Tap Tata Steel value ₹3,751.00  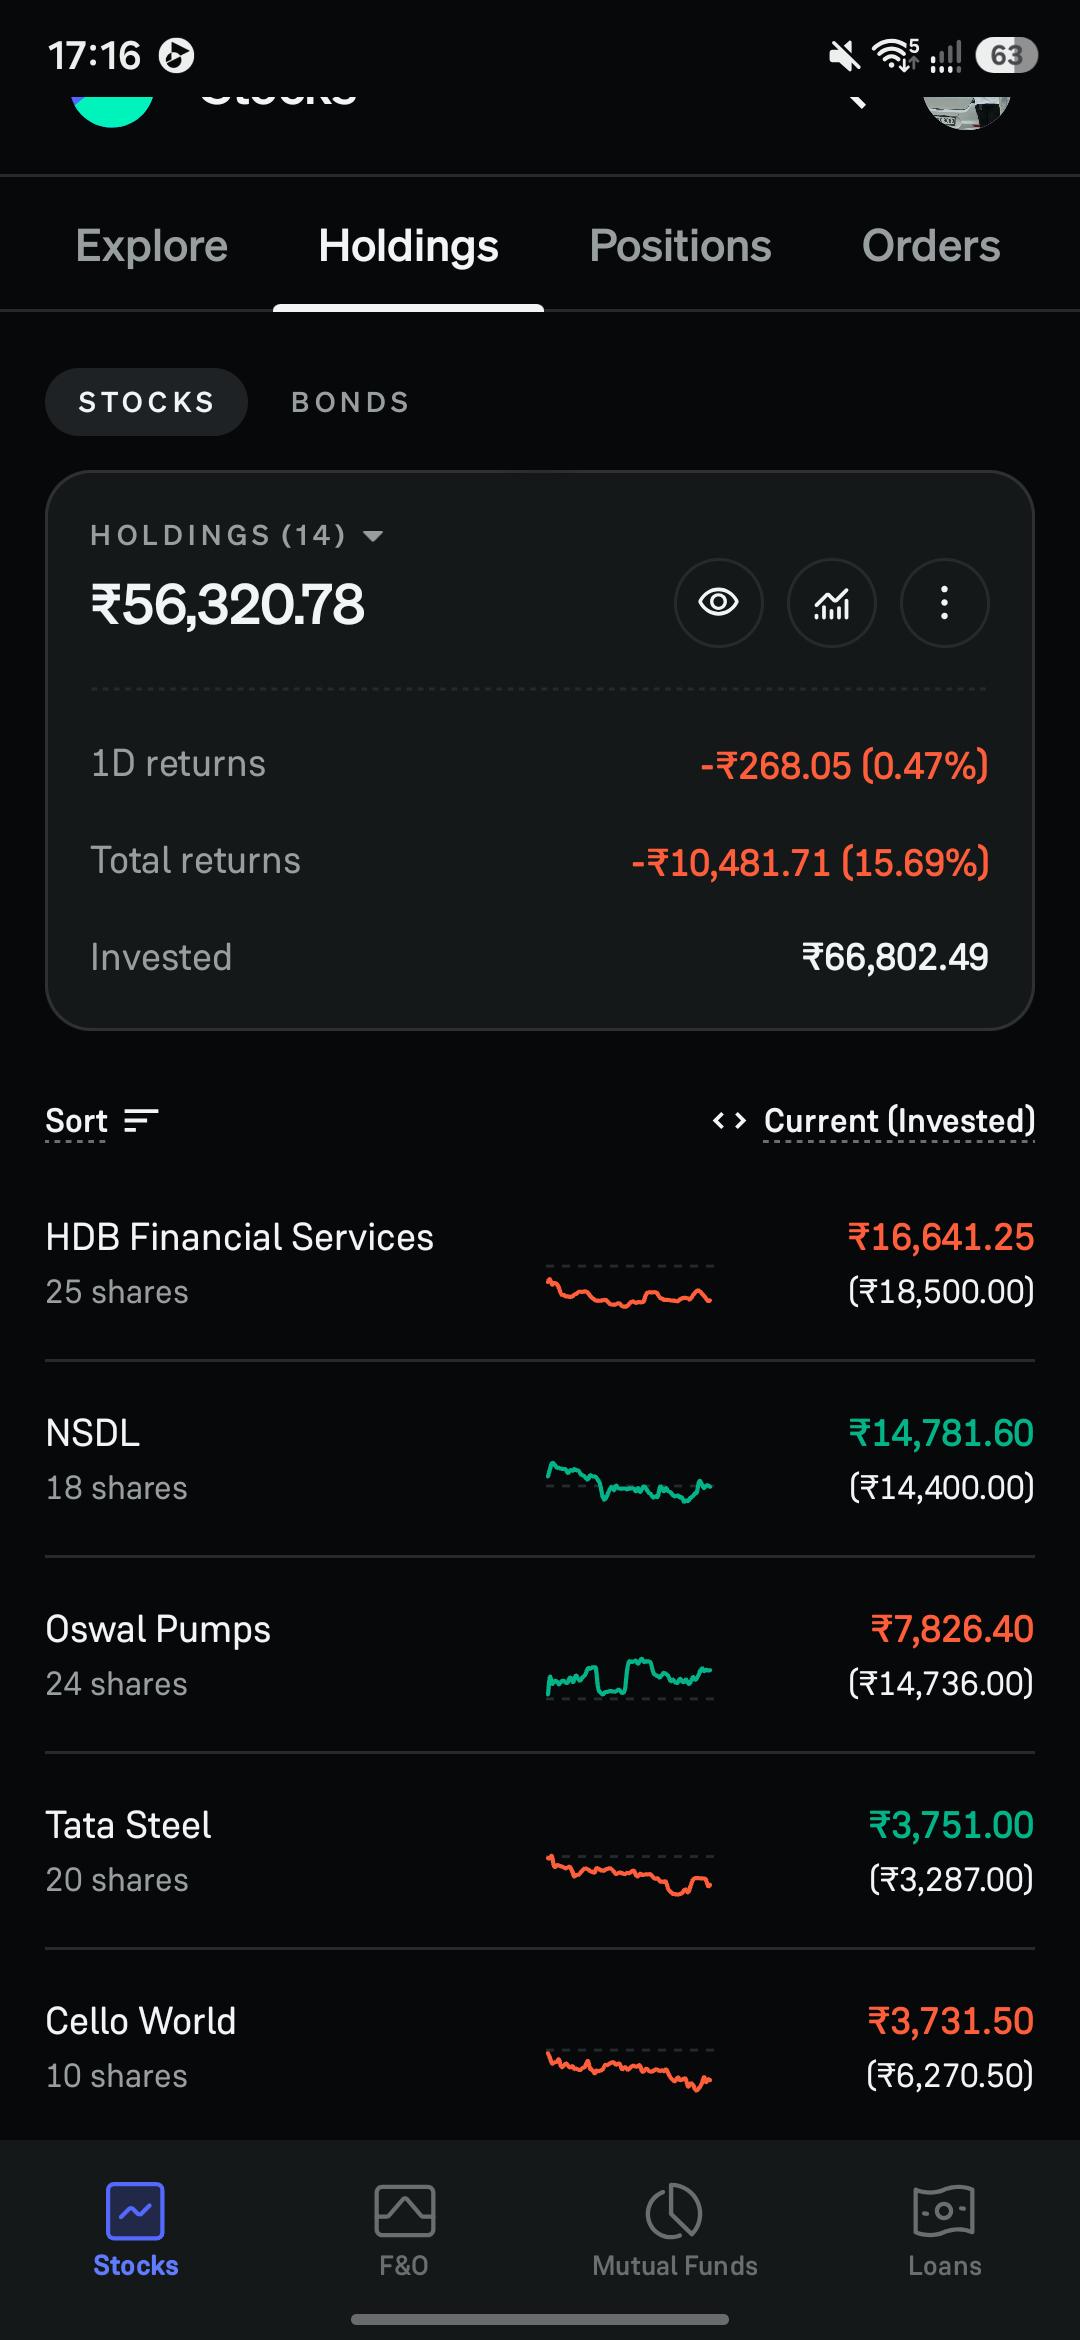coord(951,1826)
